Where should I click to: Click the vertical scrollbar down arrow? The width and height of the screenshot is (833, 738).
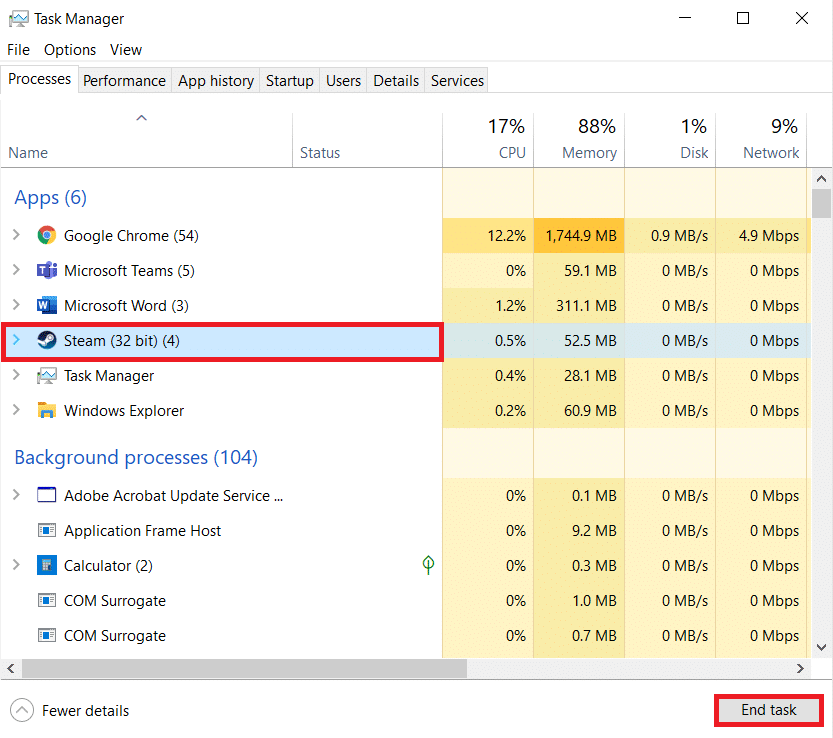[822, 649]
